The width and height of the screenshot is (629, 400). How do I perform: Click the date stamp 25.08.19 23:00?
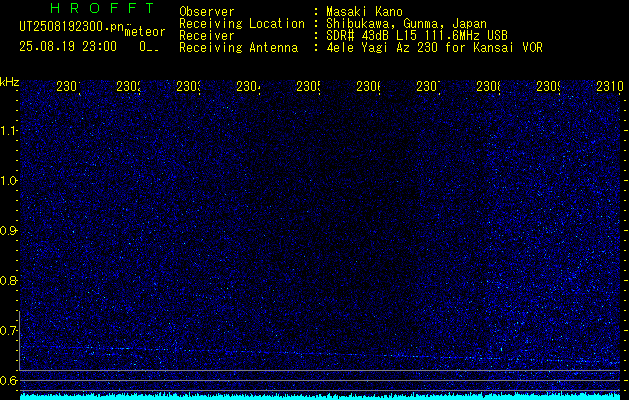(x=68, y=47)
